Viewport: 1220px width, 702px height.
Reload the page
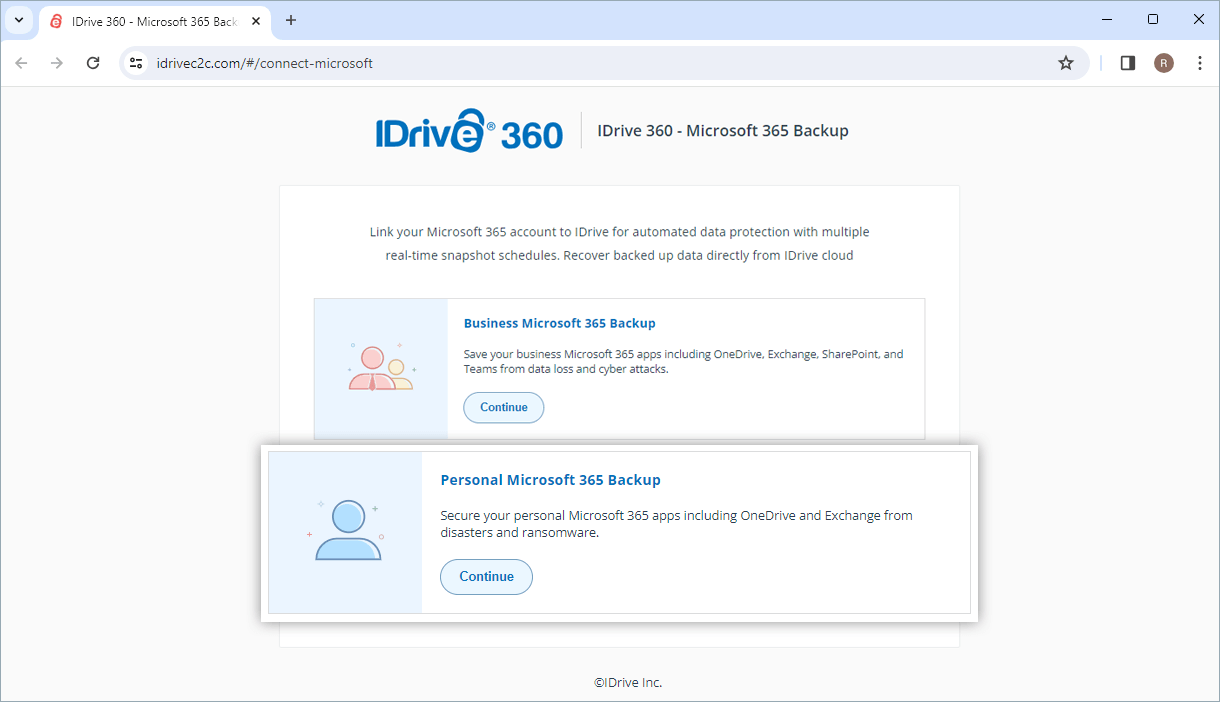point(93,63)
